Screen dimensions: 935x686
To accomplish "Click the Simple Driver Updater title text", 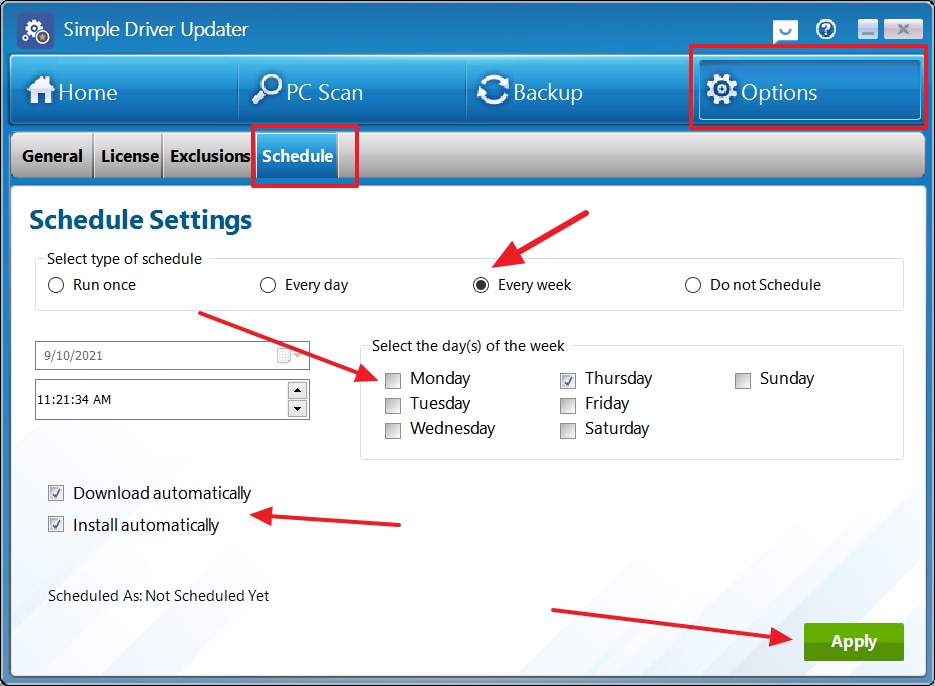I will tap(156, 30).
